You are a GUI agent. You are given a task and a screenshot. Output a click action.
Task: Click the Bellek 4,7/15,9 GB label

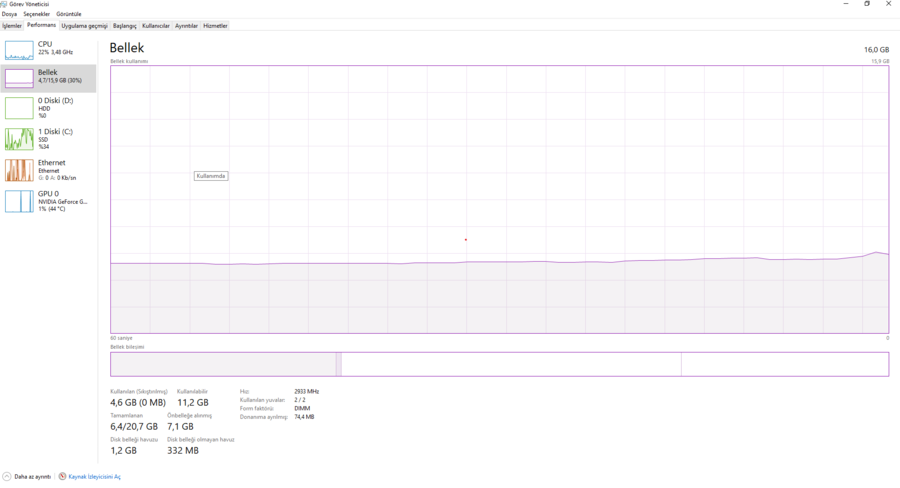(60, 76)
